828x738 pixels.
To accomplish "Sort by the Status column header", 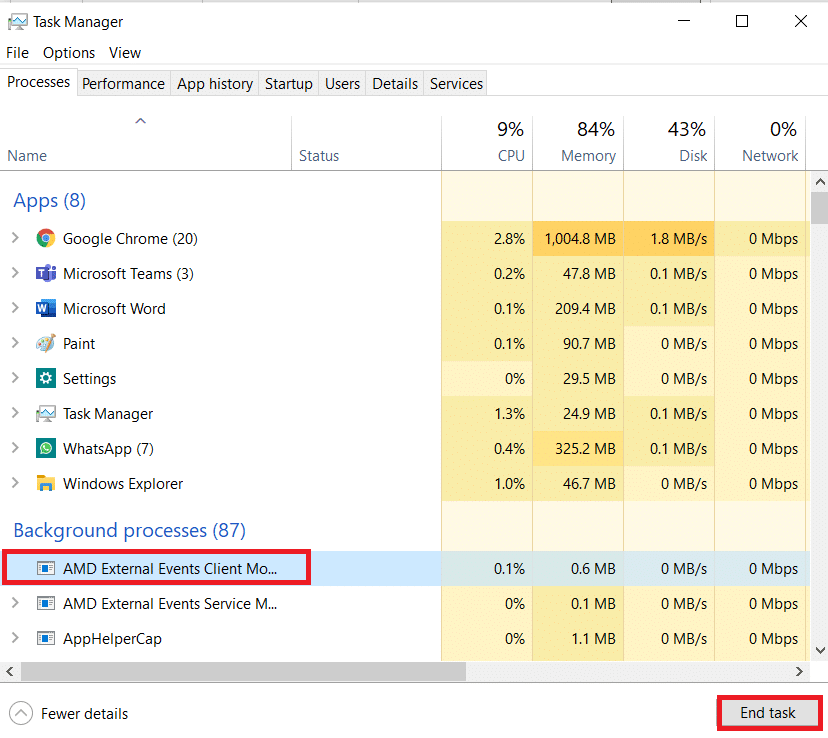I will [x=366, y=144].
